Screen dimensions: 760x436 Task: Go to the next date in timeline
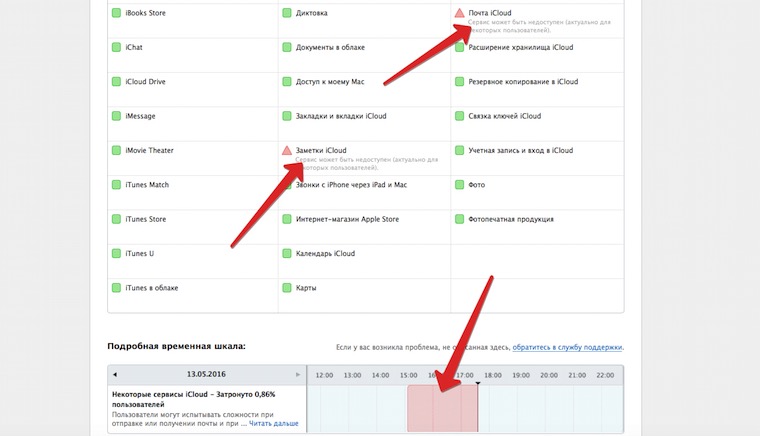[298, 375]
